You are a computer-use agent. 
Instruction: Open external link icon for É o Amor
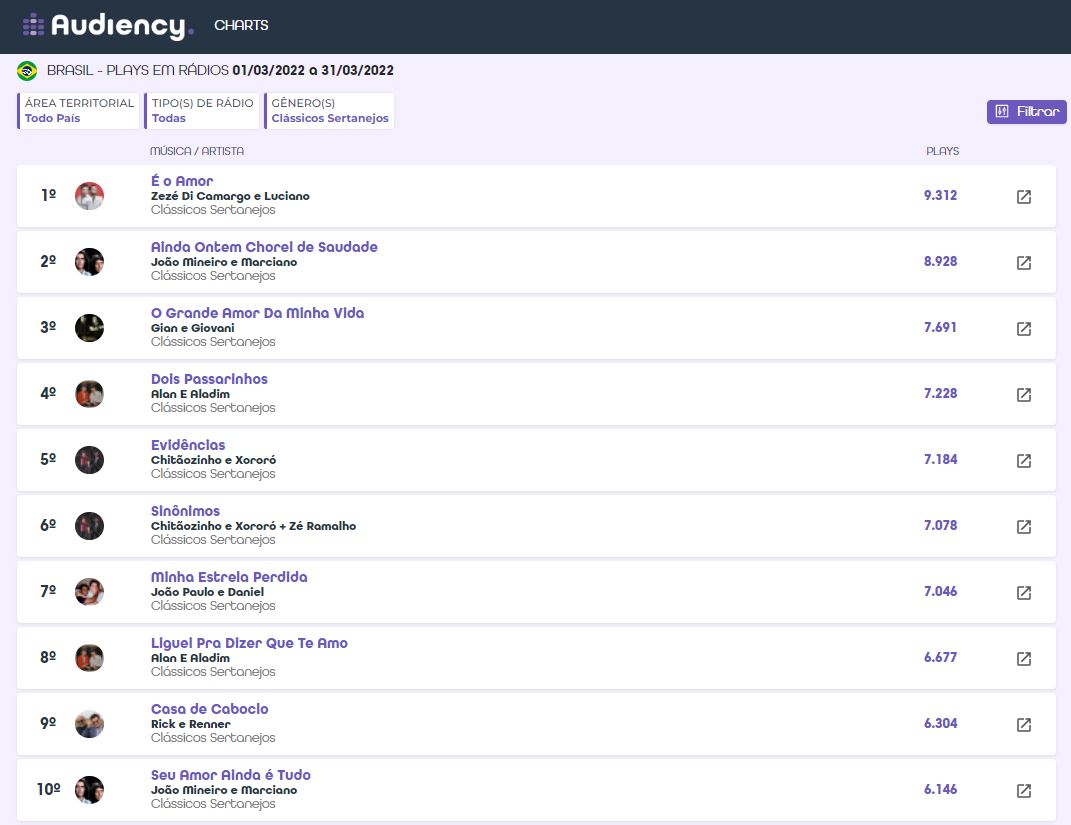tap(1023, 197)
